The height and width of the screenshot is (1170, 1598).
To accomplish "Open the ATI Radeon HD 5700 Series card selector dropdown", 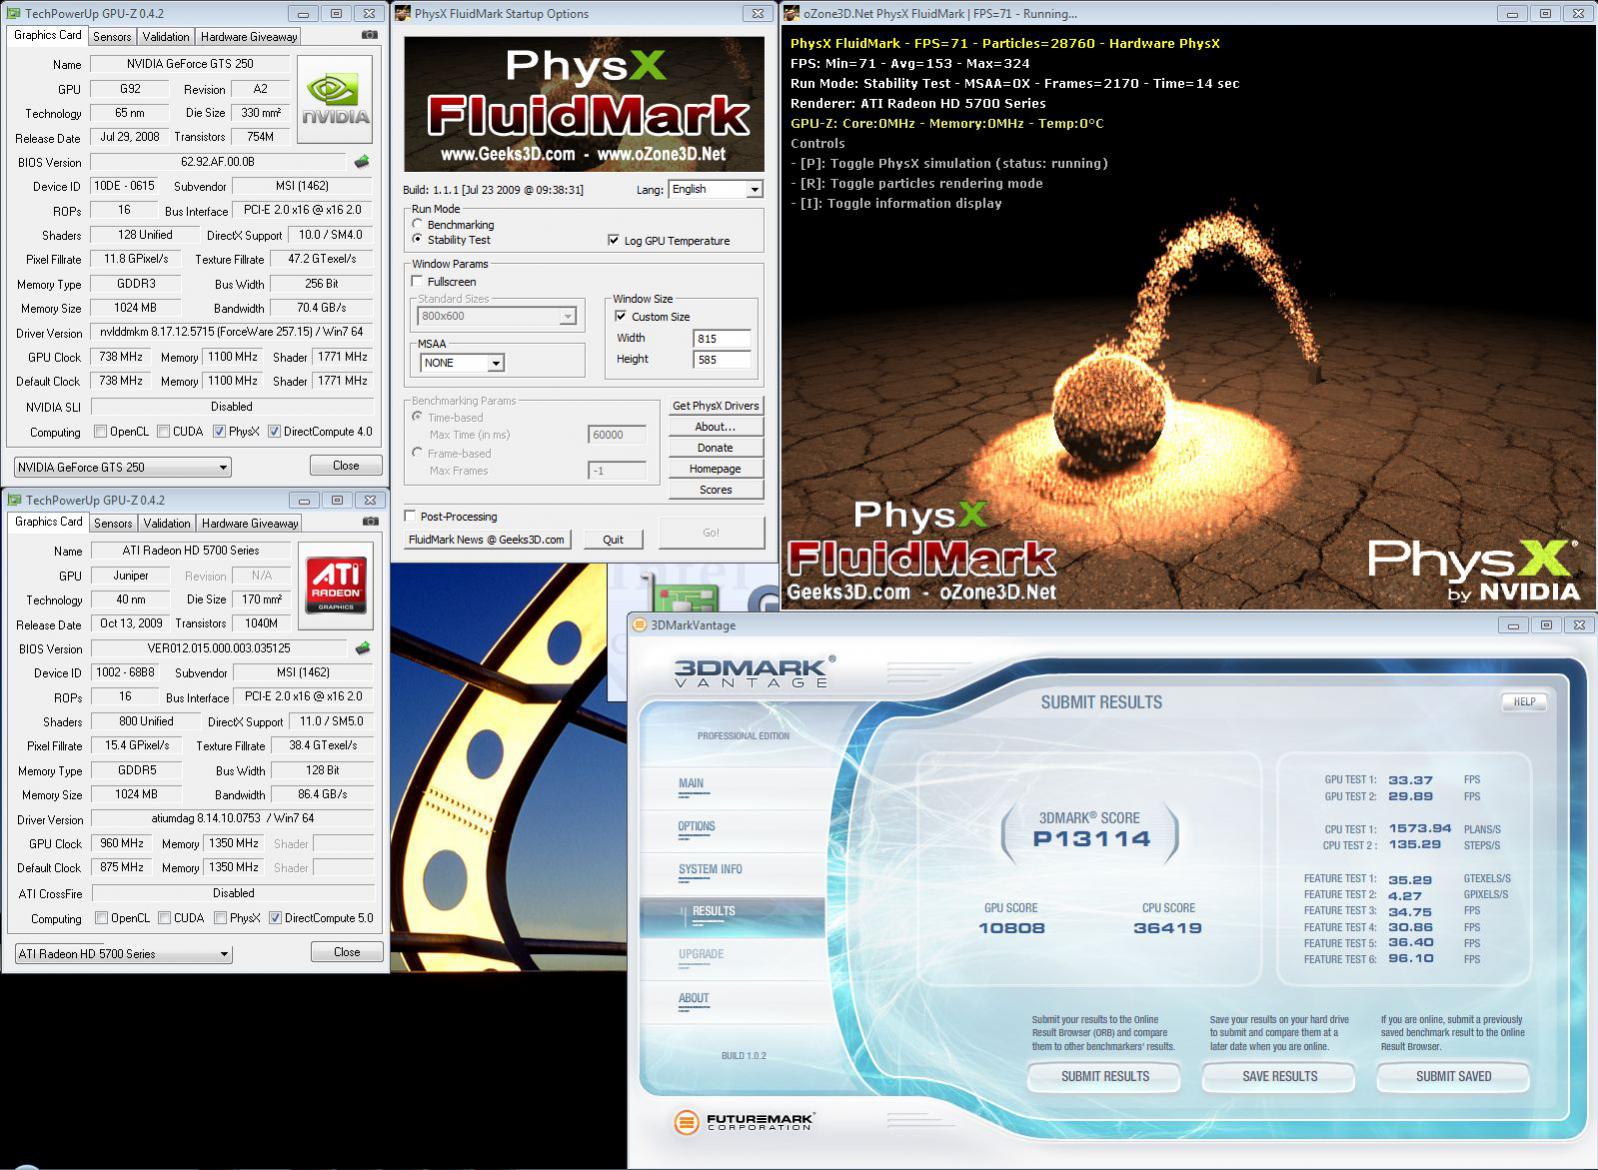I will (123, 954).
